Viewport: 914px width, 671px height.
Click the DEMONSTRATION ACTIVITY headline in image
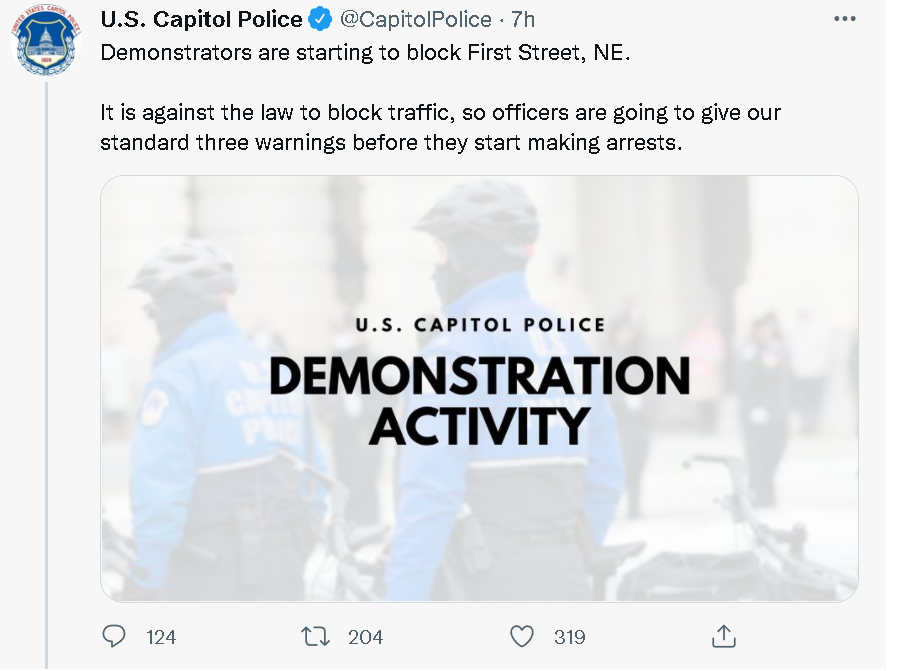[x=480, y=400]
